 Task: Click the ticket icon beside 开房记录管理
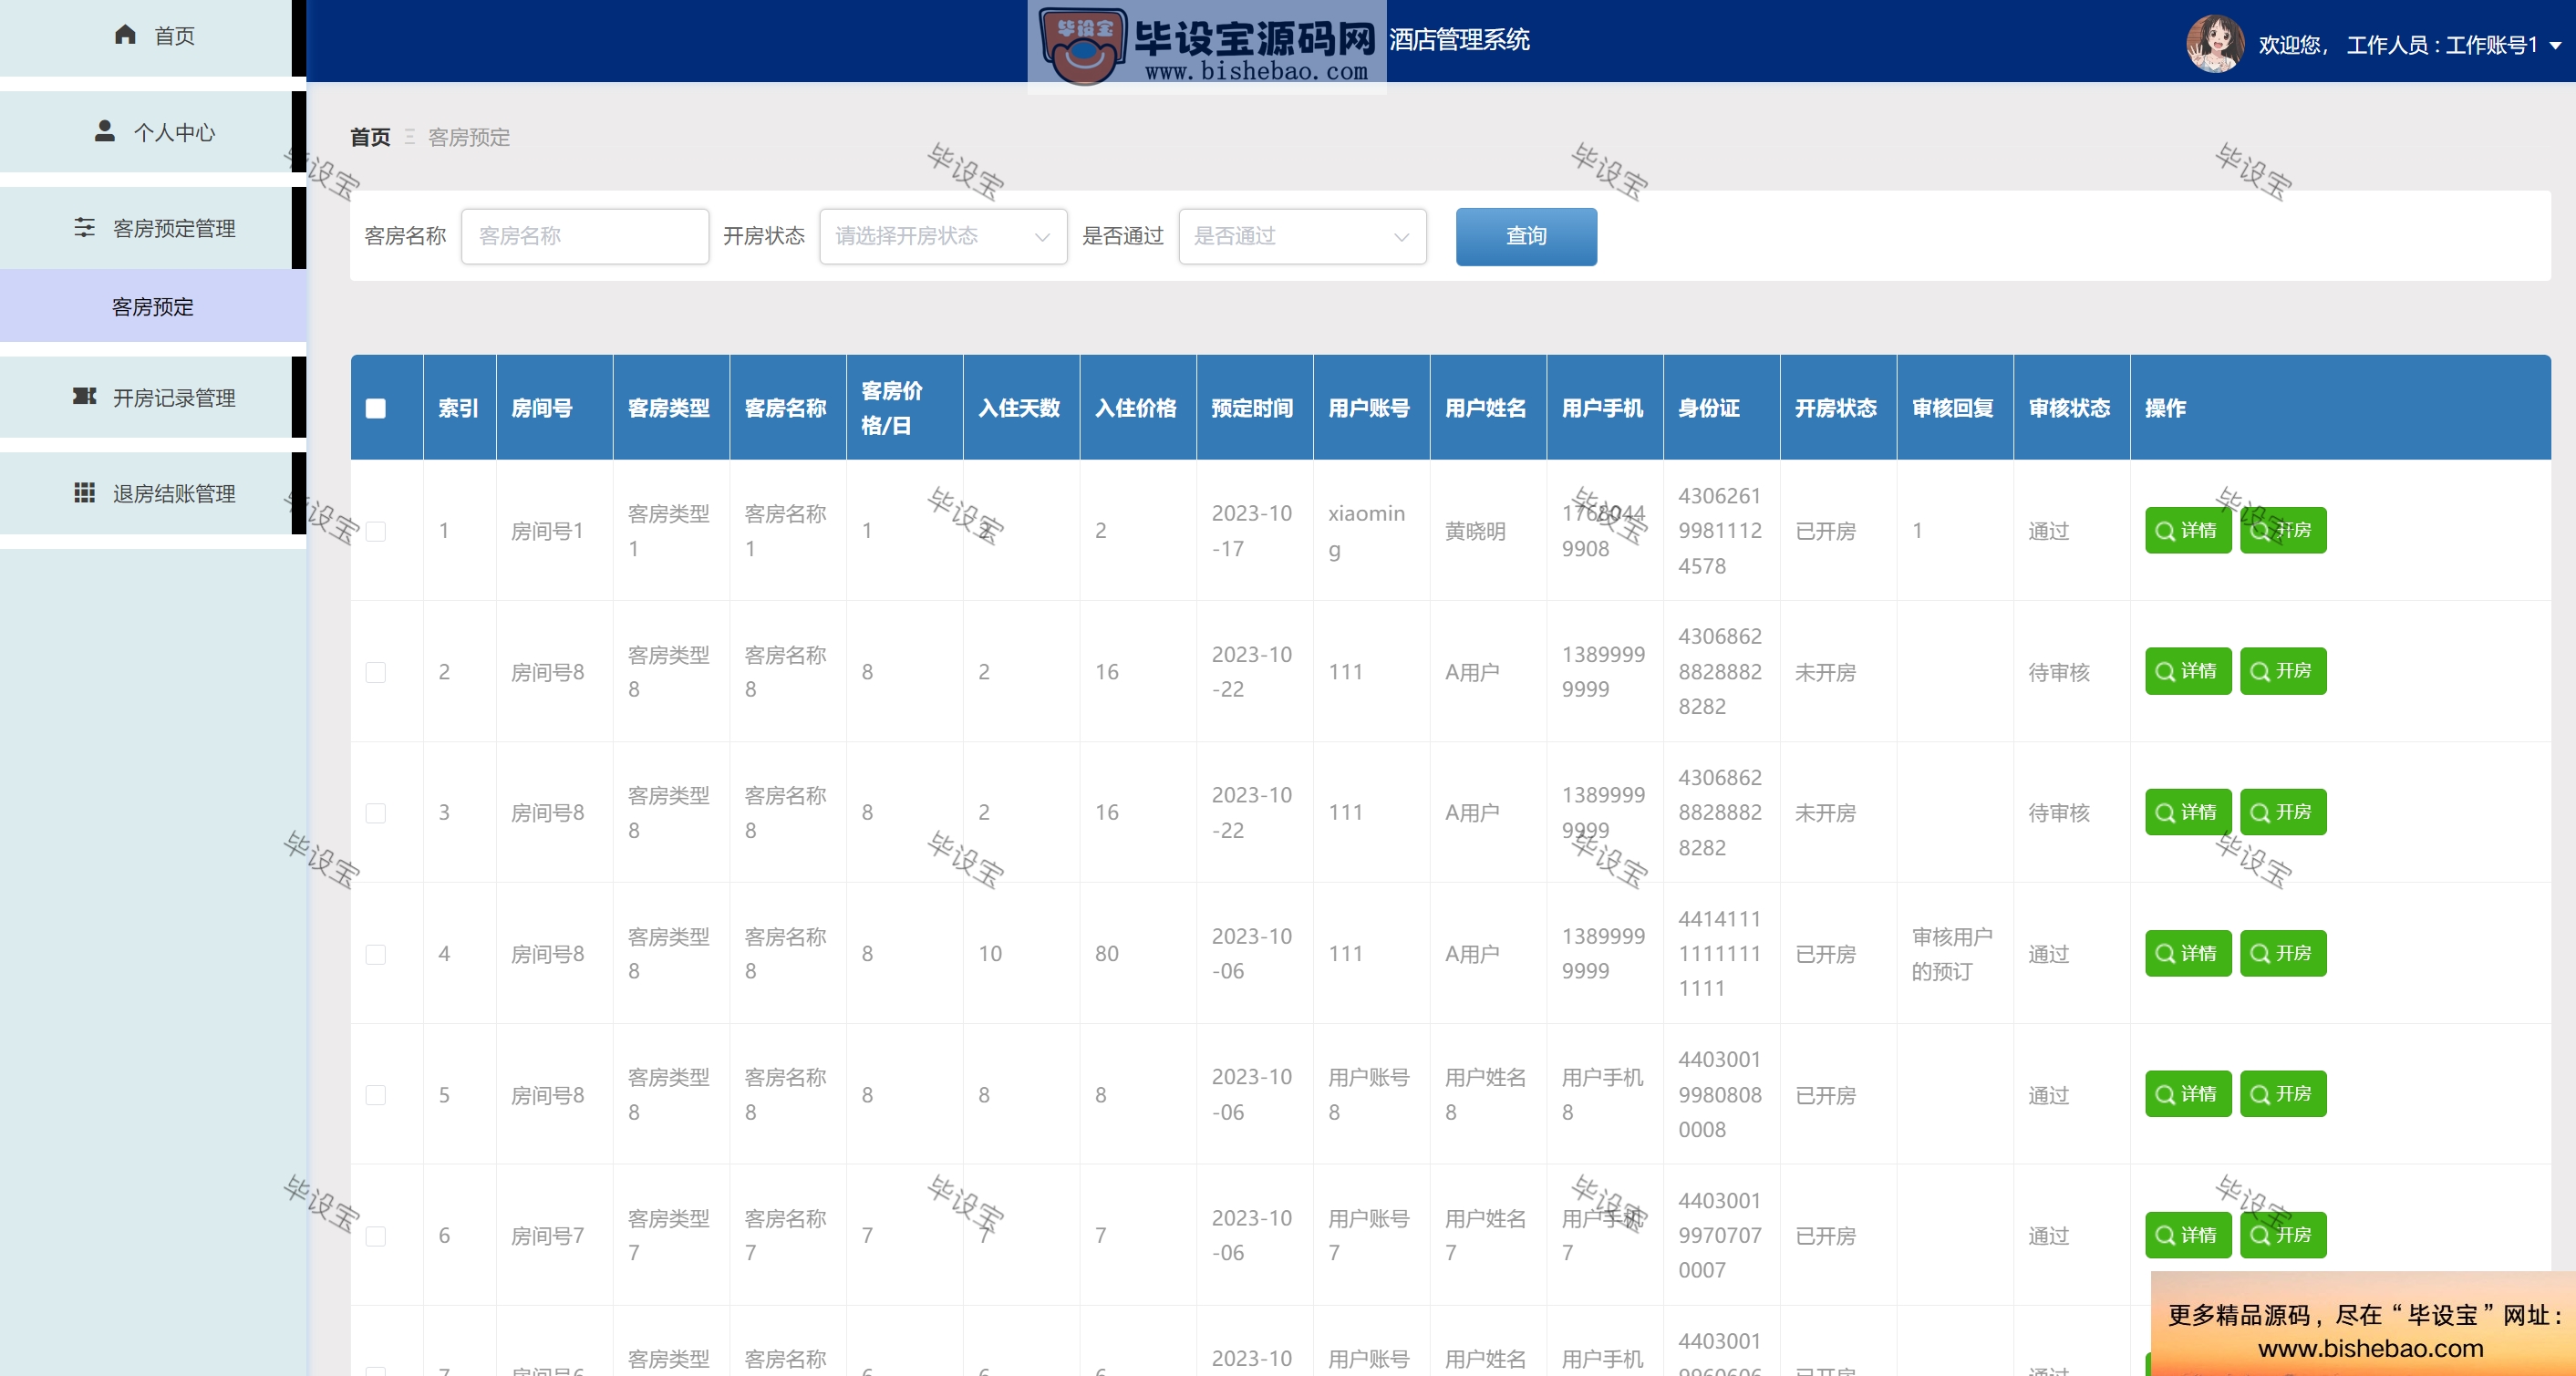pyautogui.click(x=85, y=397)
